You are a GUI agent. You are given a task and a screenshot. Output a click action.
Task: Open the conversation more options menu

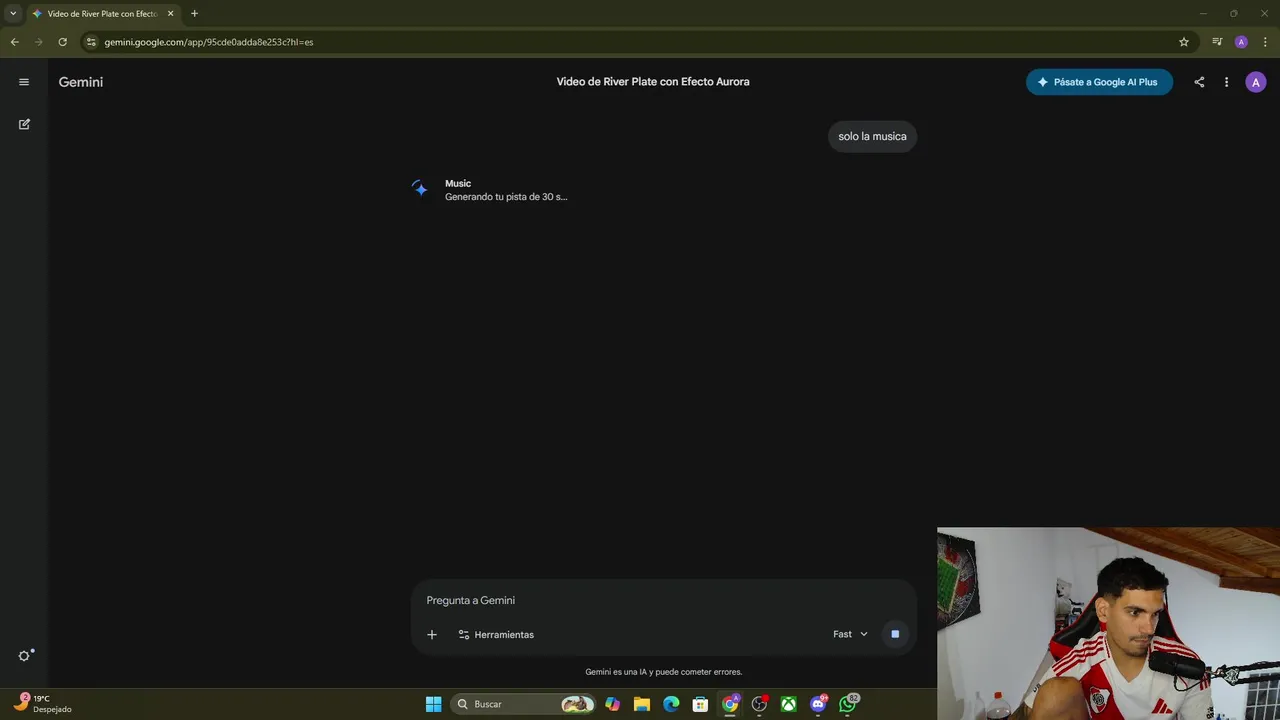1226,82
